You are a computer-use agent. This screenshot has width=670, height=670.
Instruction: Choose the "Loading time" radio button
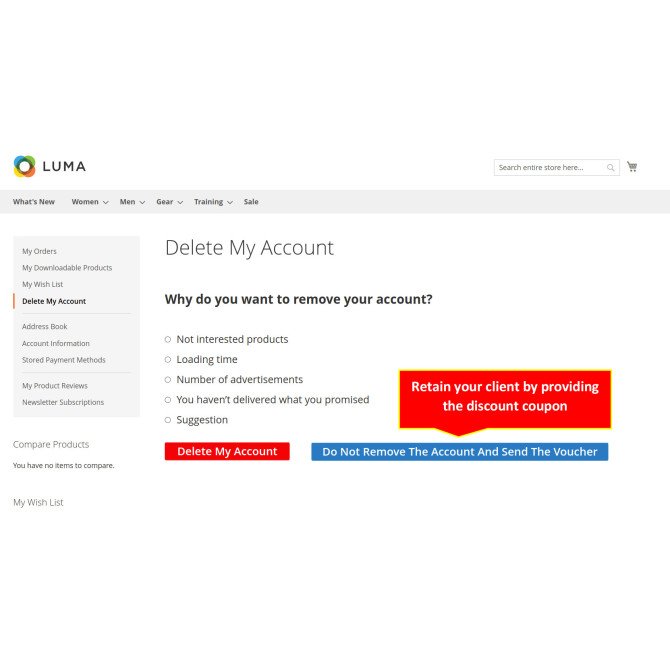168,359
